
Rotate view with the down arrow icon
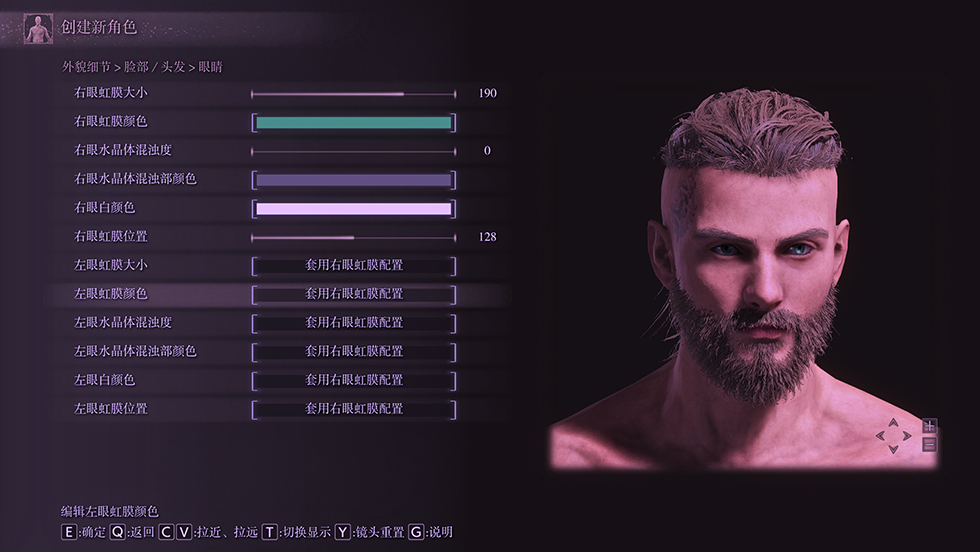[893, 448]
